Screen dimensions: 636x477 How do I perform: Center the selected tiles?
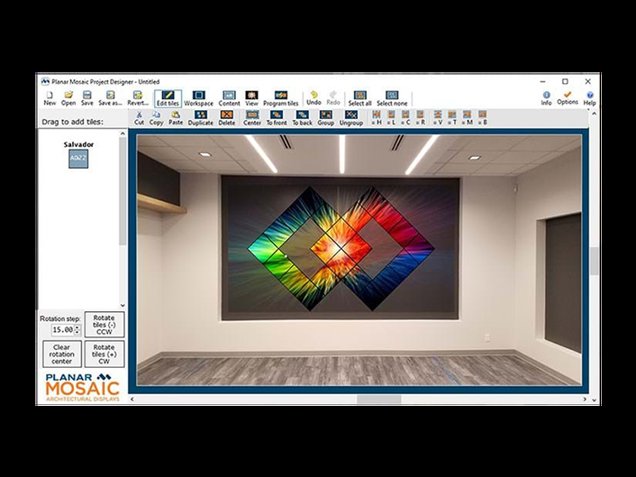point(252,118)
